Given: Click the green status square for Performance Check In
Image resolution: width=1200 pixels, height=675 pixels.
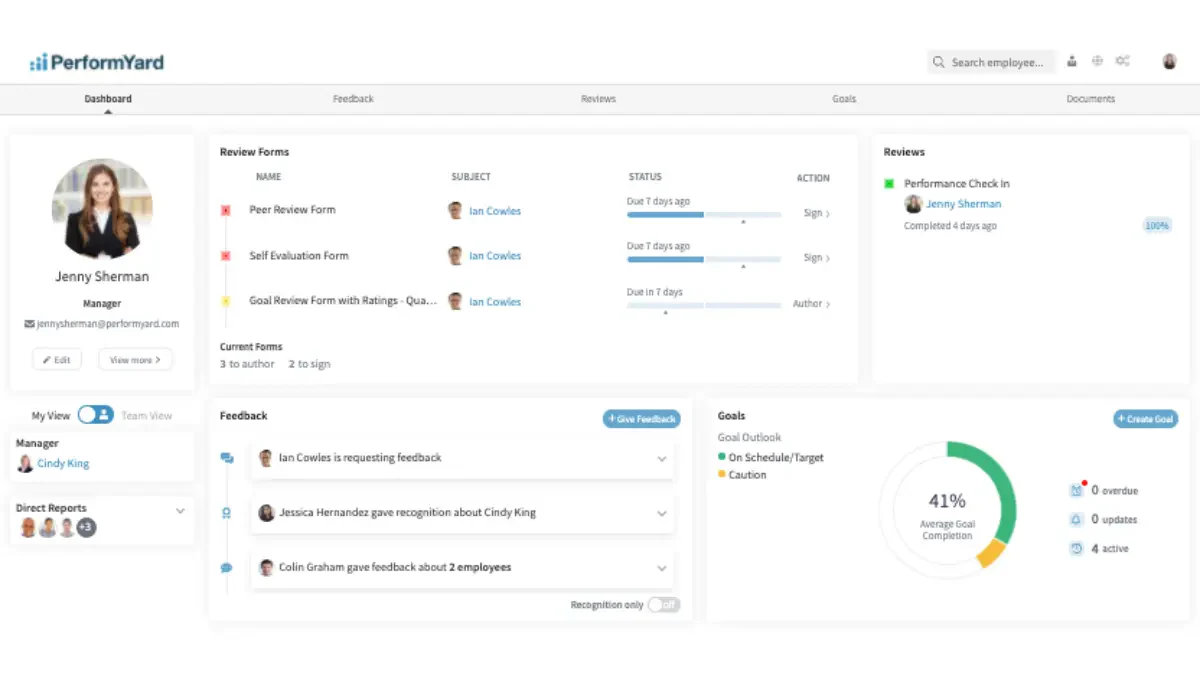Looking at the screenshot, I should pos(888,183).
